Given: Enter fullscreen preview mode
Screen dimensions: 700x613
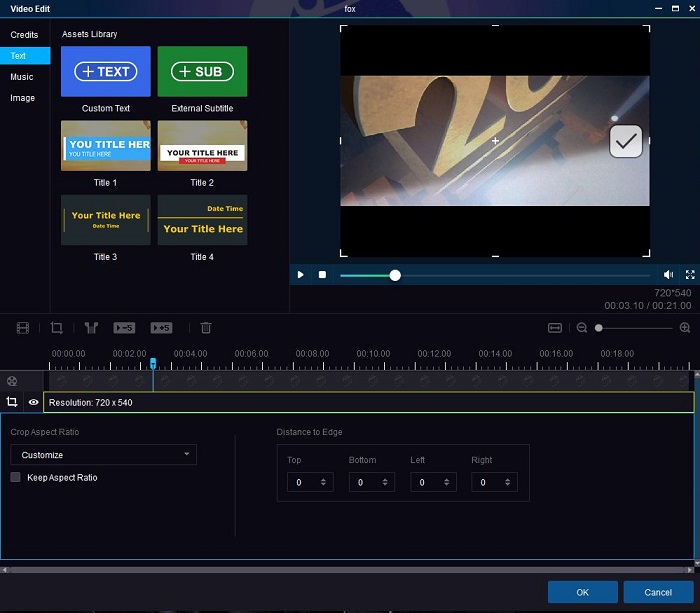Looking at the screenshot, I should (x=690, y=275).
